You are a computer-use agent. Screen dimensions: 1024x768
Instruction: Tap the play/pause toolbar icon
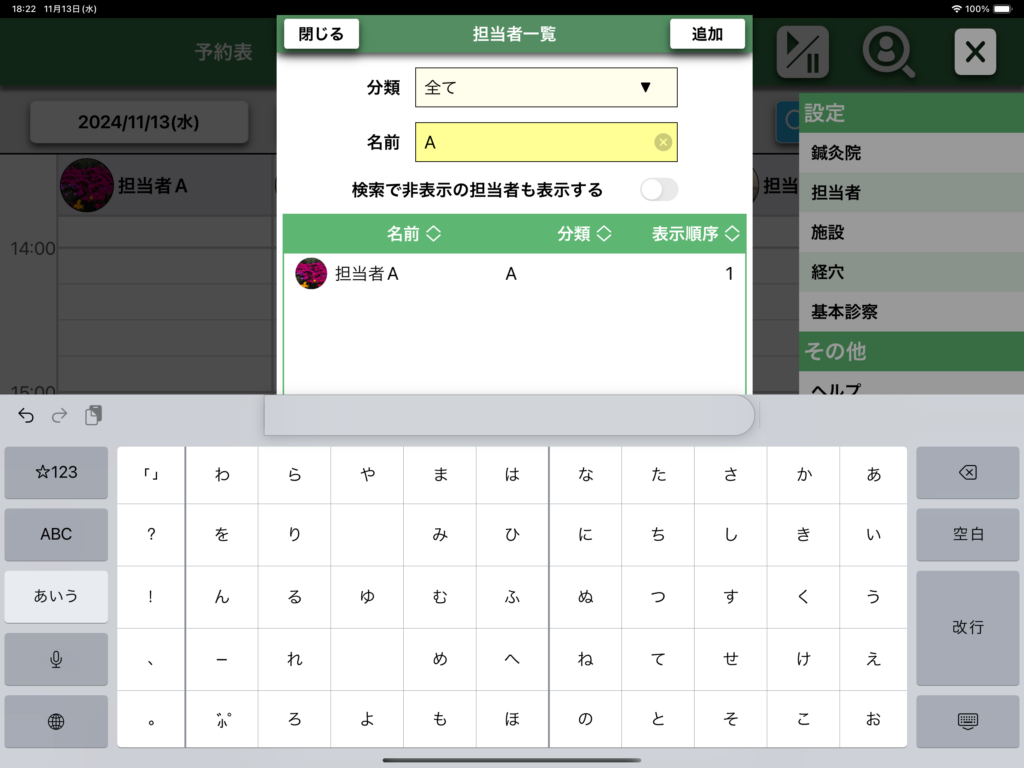(x=802, y=52)
